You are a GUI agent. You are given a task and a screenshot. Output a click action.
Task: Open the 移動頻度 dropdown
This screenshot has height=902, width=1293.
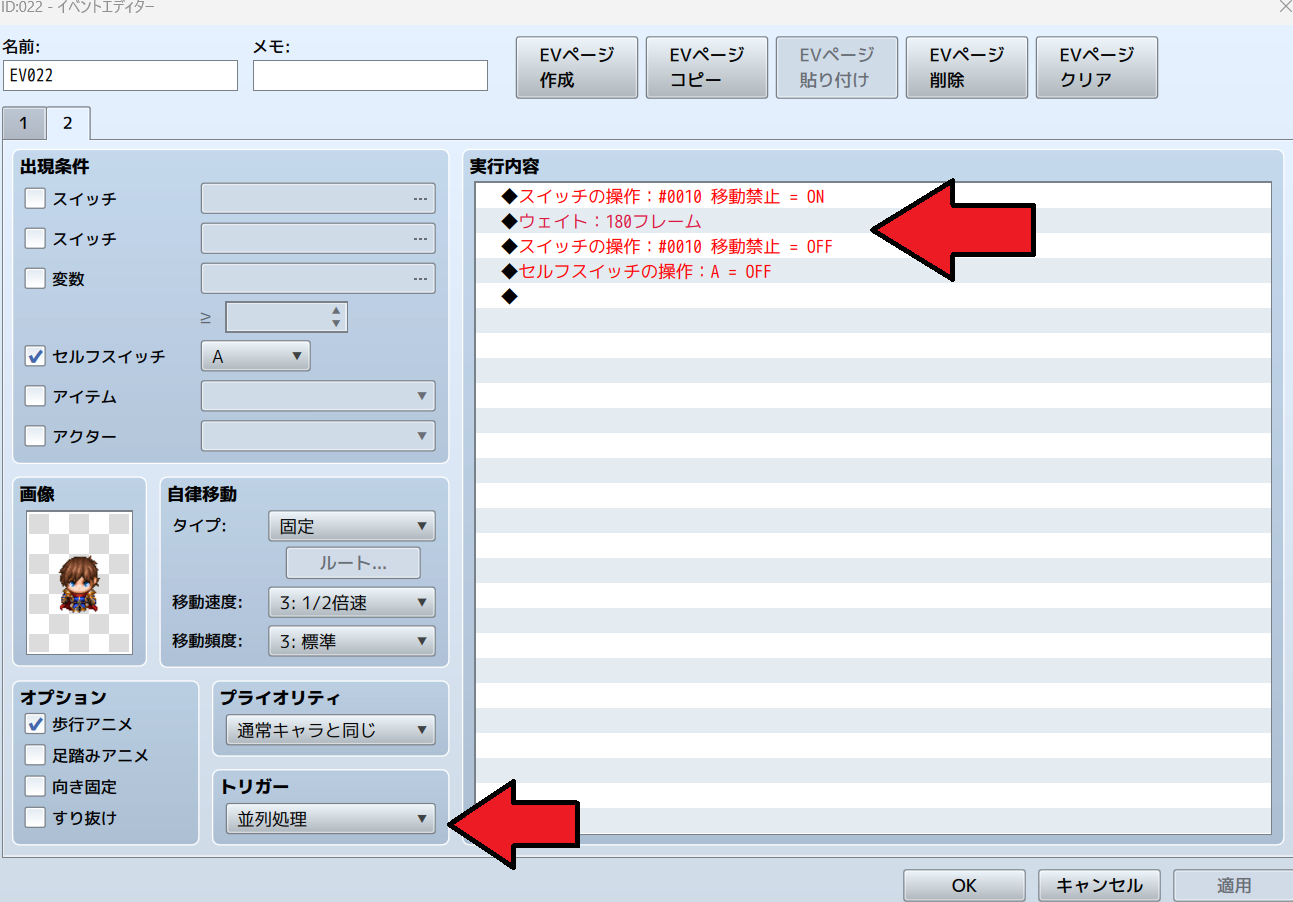coord(352,641)
